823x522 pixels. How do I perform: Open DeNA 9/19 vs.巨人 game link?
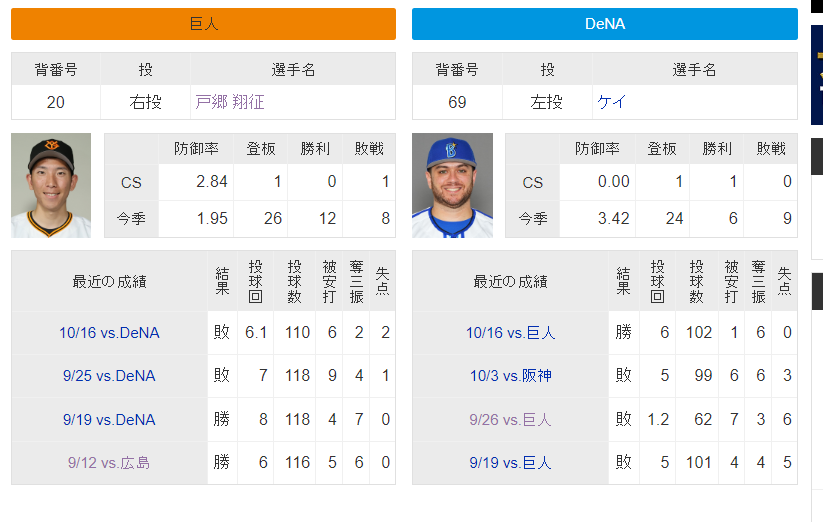(510, 463)
